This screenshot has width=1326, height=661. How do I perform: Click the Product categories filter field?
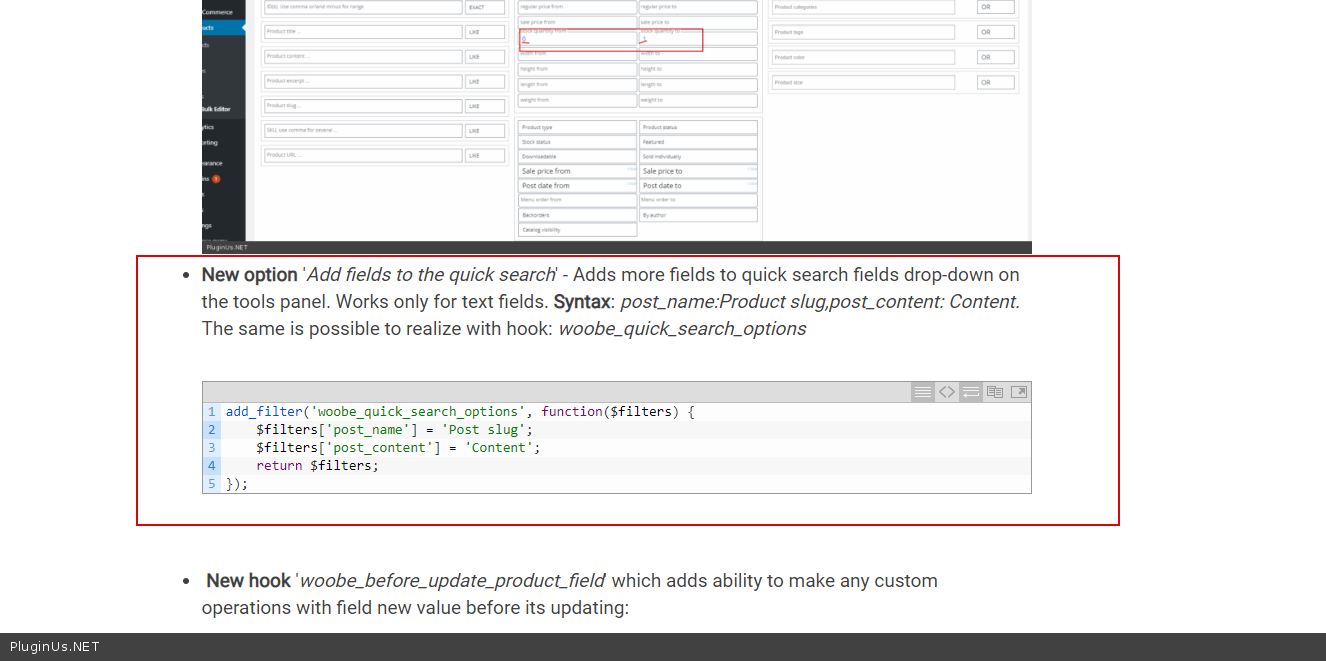pyautogui.click(x=862, y=7)
